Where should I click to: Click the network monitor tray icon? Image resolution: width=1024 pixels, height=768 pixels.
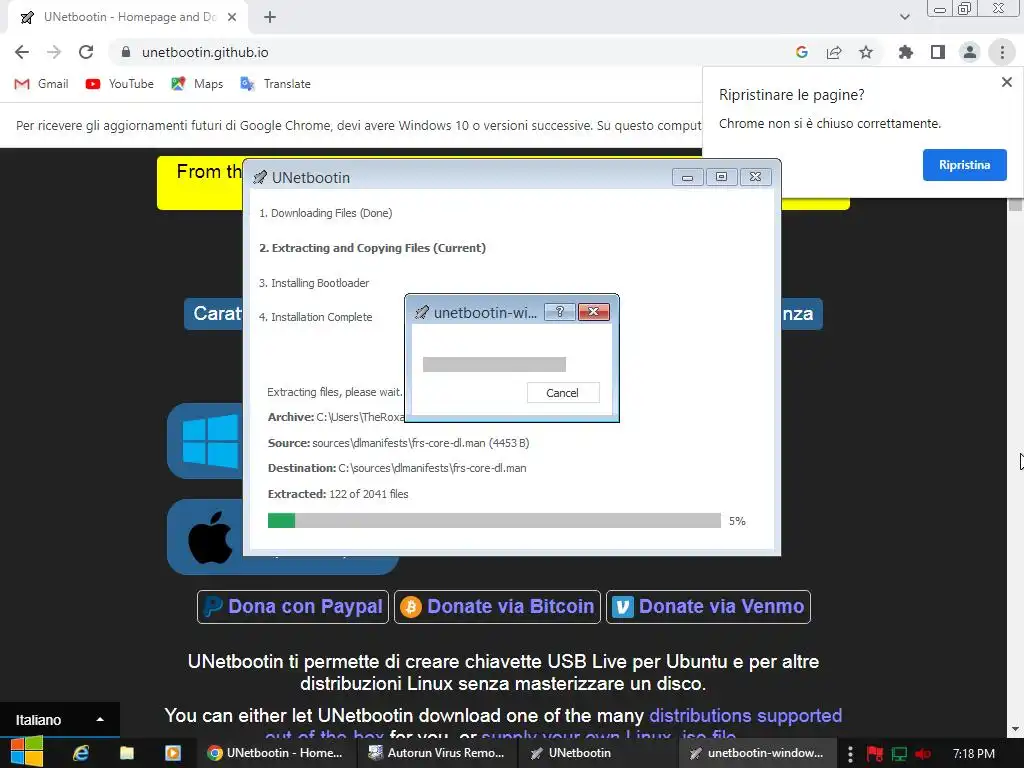tap(899, 754)
